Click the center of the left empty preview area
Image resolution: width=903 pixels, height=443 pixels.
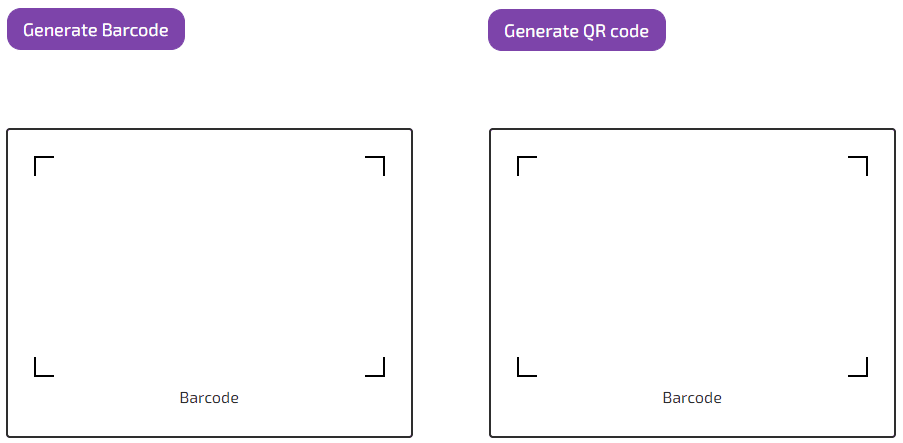[x=209, y=266]
